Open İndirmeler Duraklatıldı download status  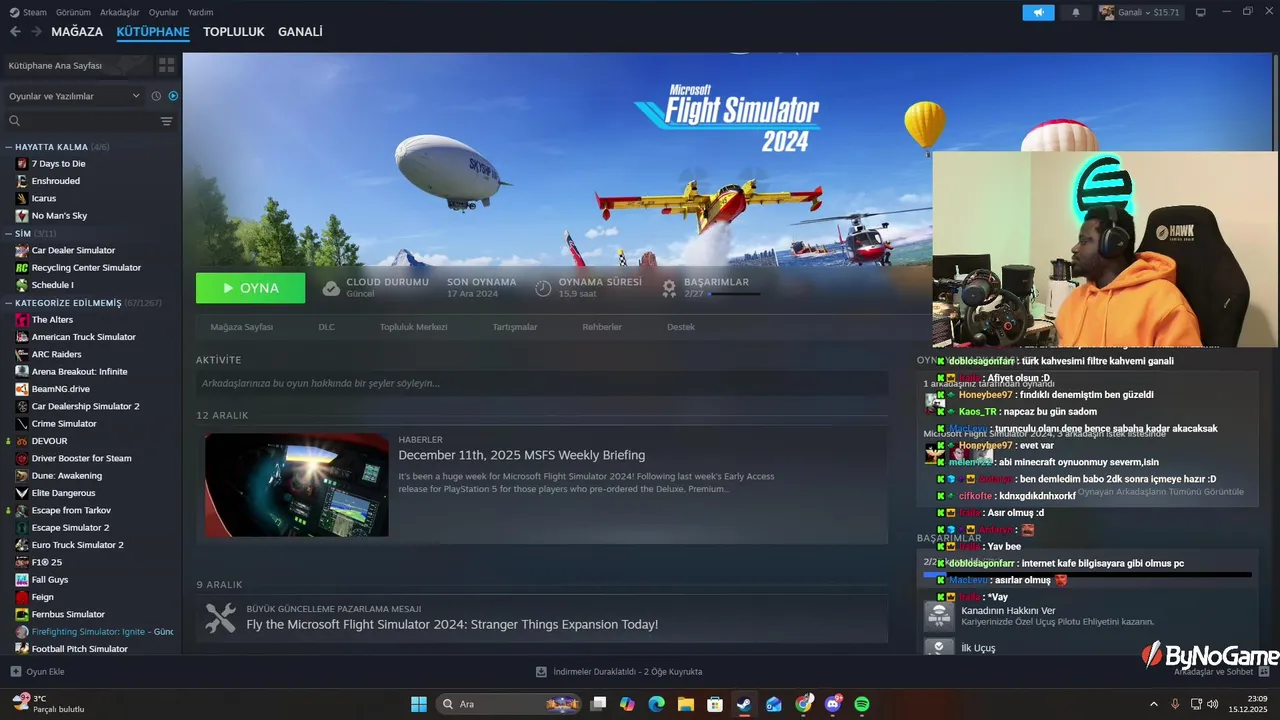click(x=620, y=671)
